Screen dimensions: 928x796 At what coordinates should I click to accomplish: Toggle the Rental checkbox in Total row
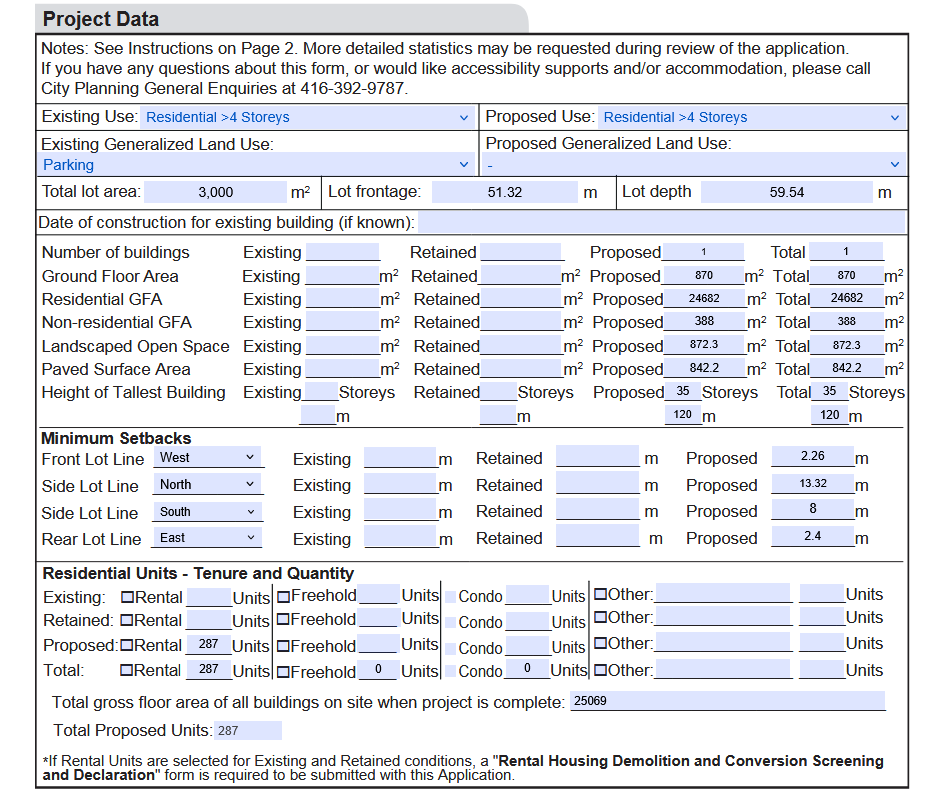click(127, 671)
